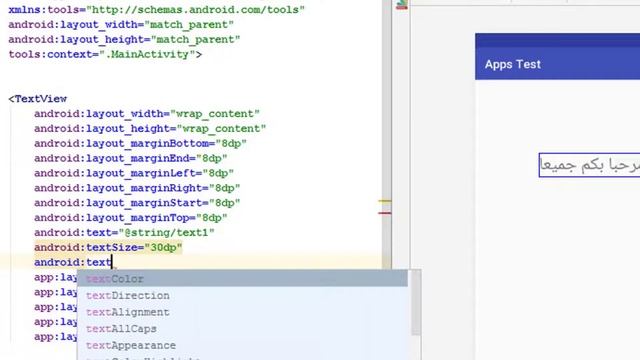Click the xmlns:tools namespace line
This screenshot has height=360, width=640.
[x=156, y=10]
